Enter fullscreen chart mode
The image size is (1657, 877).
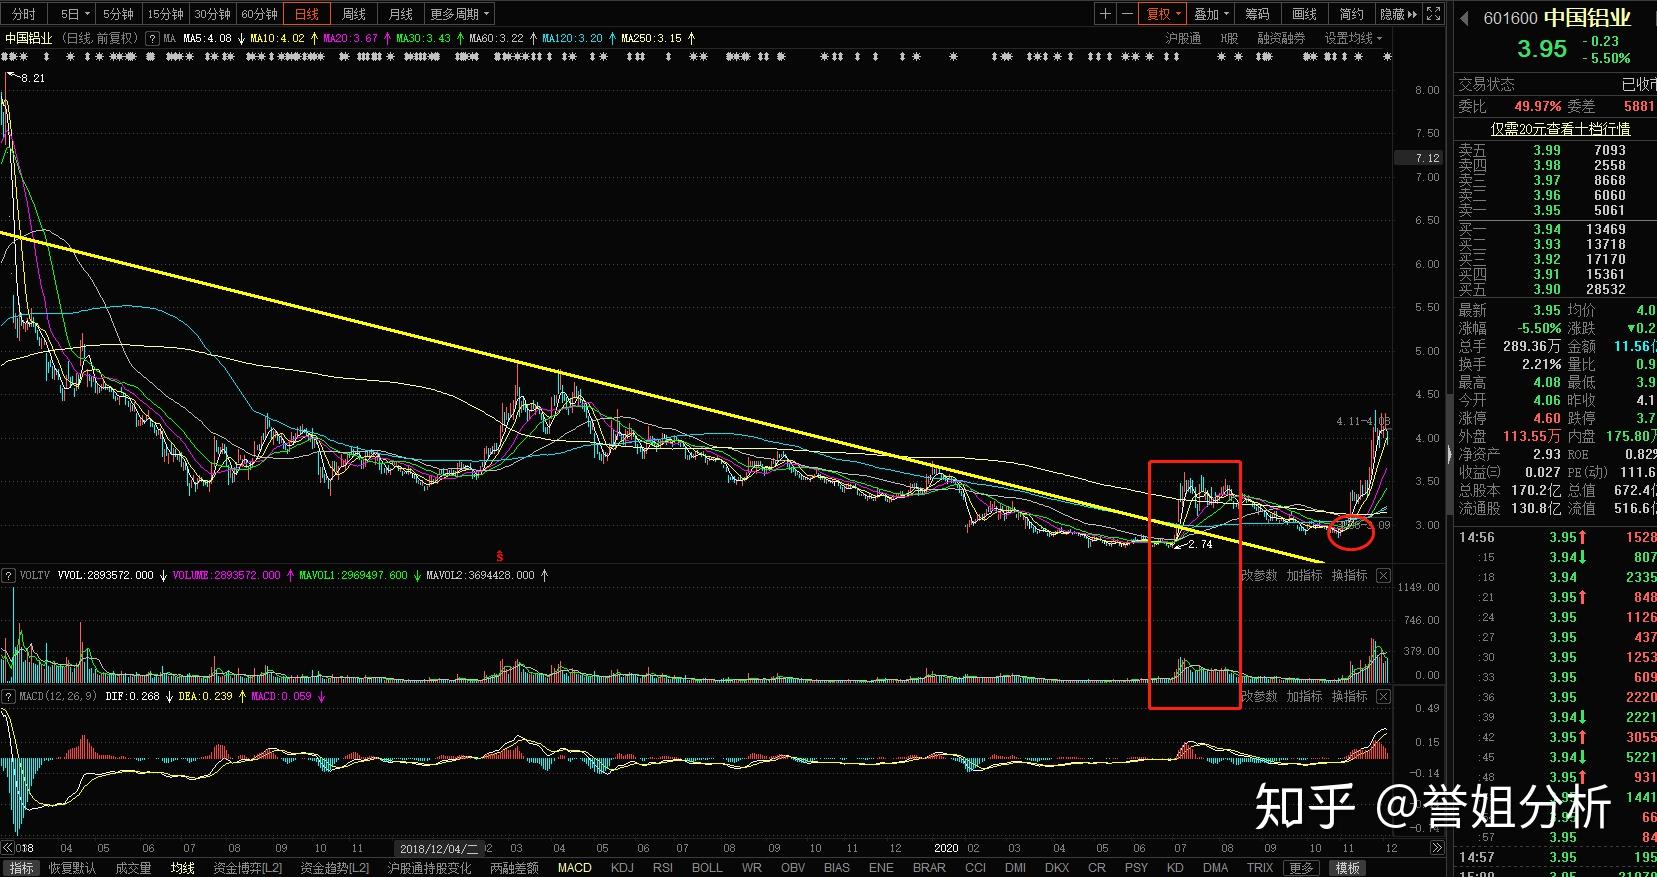pyautogui.click(x=1433, y=14)
